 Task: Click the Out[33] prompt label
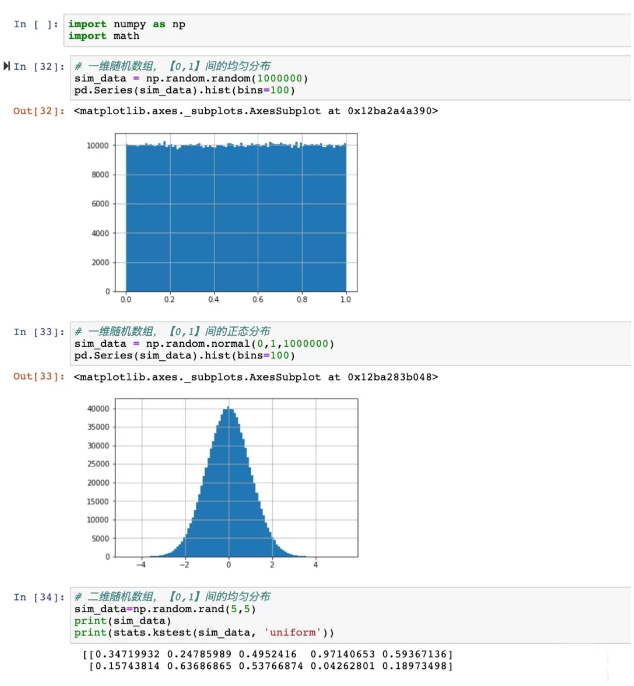tap(39, 376)
